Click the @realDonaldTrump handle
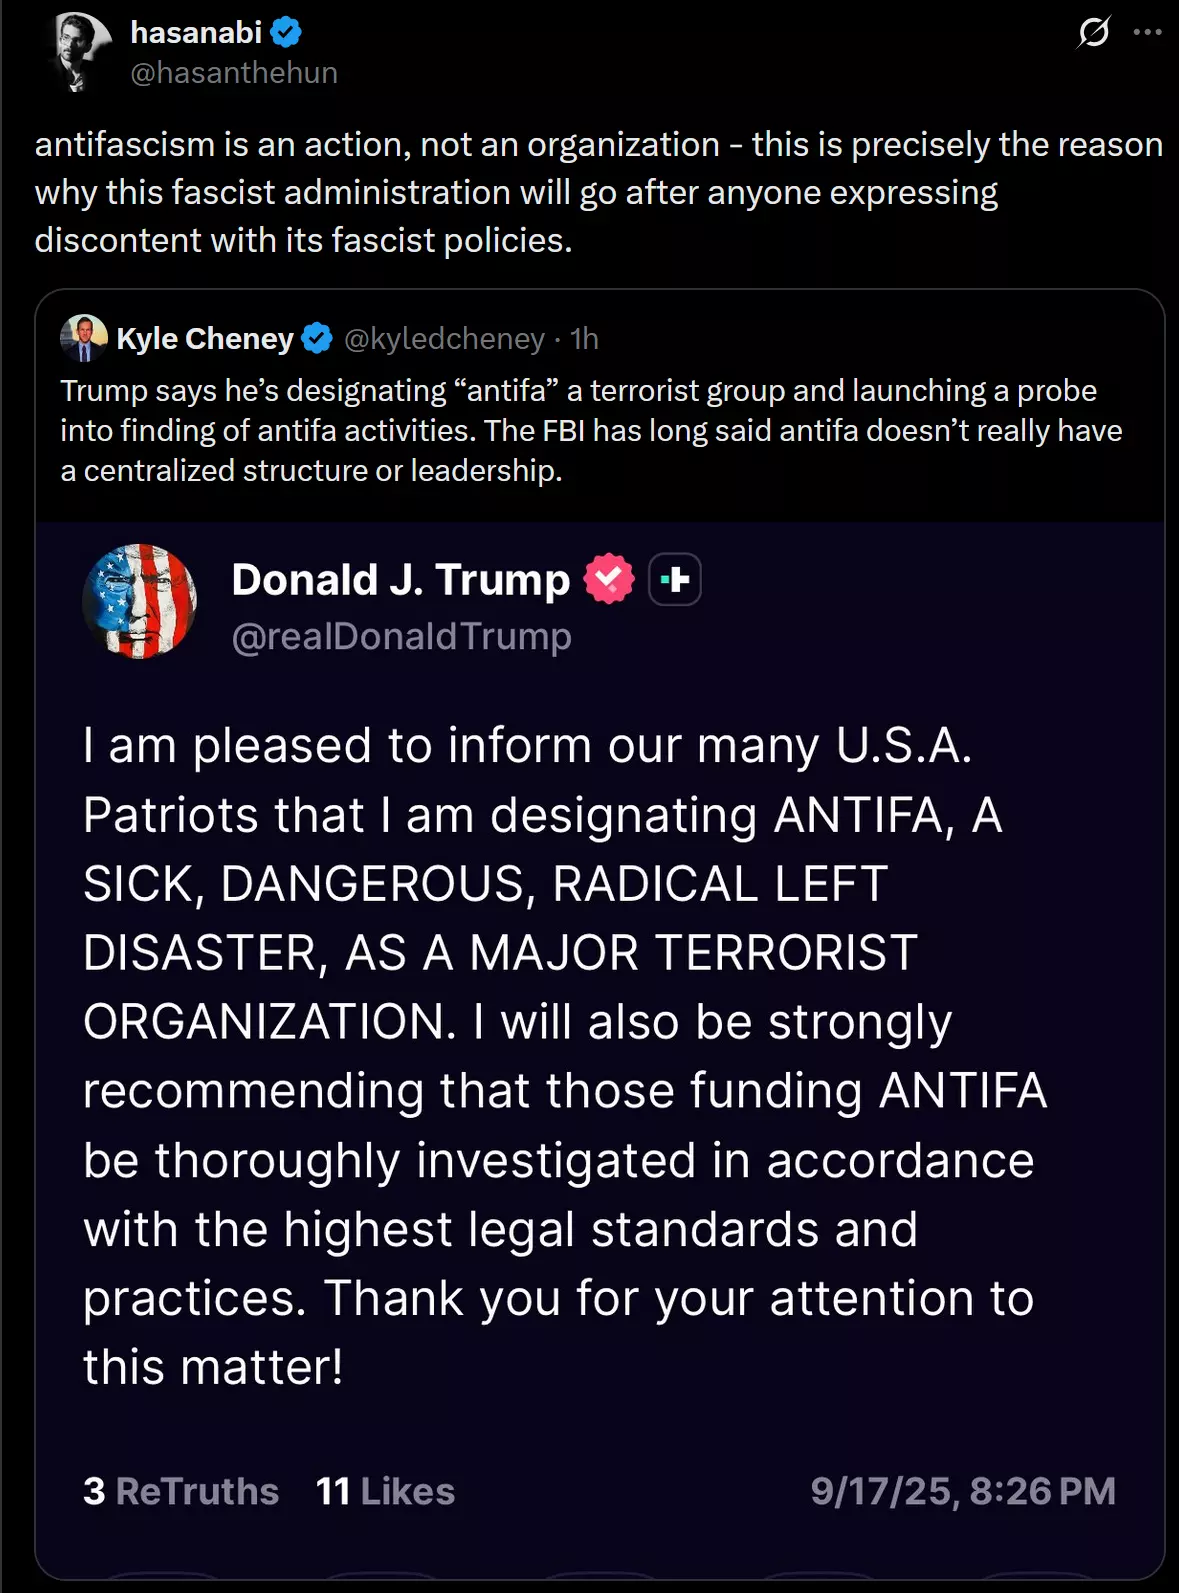Screen dimensions: 1179x1593 (x=401, y=636)
